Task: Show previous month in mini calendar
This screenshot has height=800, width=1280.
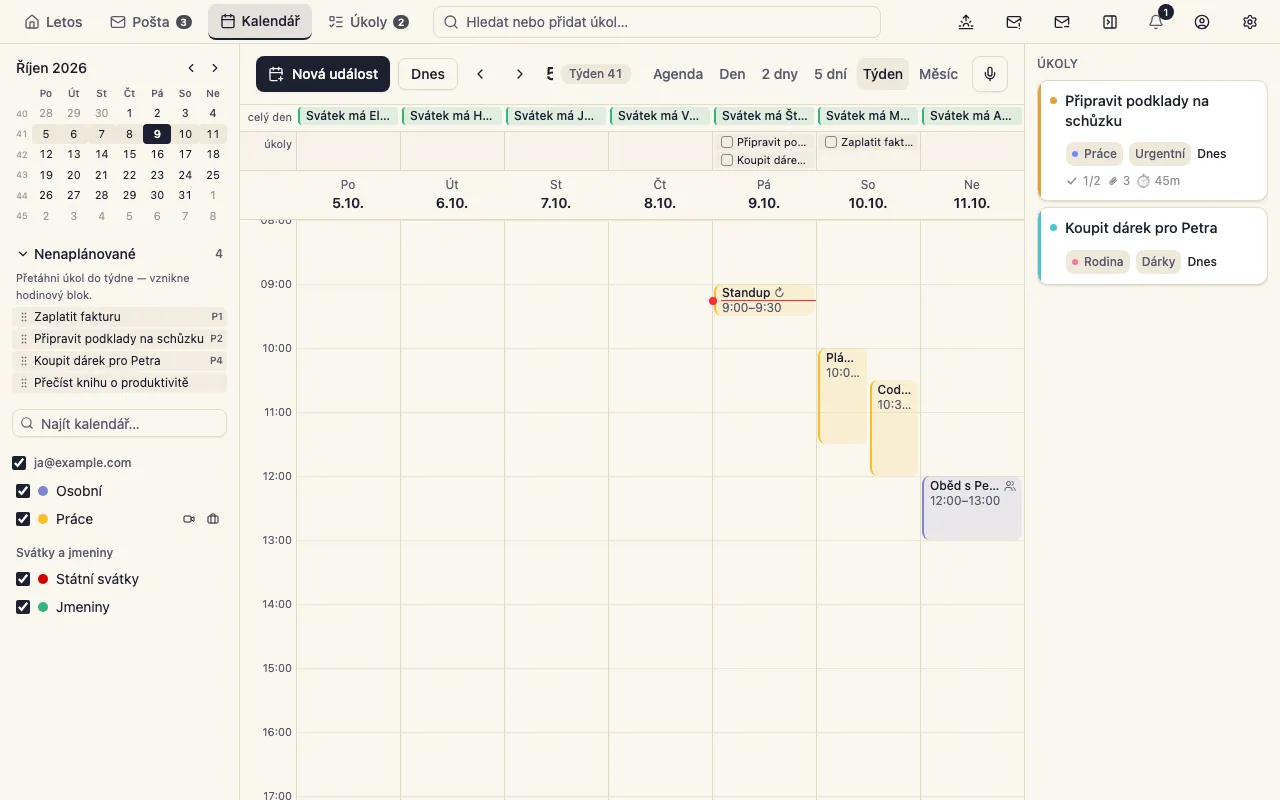Action: point(191,68)
